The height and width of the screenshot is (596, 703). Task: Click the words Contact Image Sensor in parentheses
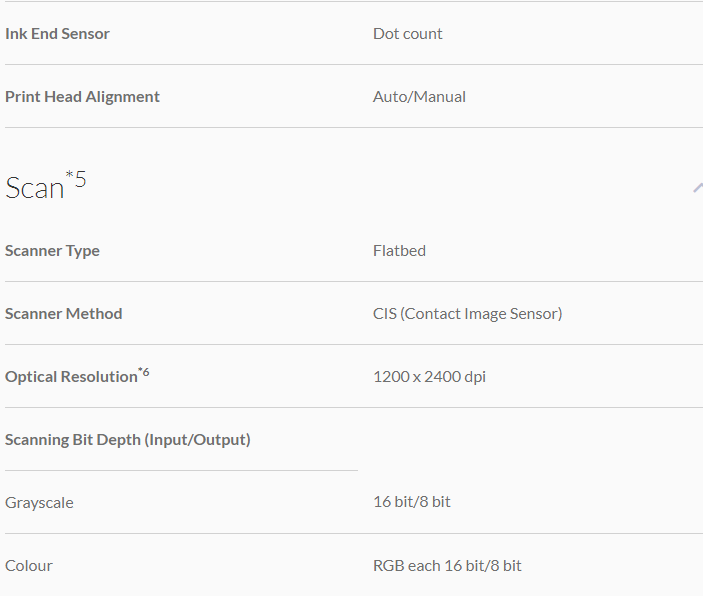[x=482, y=314]
